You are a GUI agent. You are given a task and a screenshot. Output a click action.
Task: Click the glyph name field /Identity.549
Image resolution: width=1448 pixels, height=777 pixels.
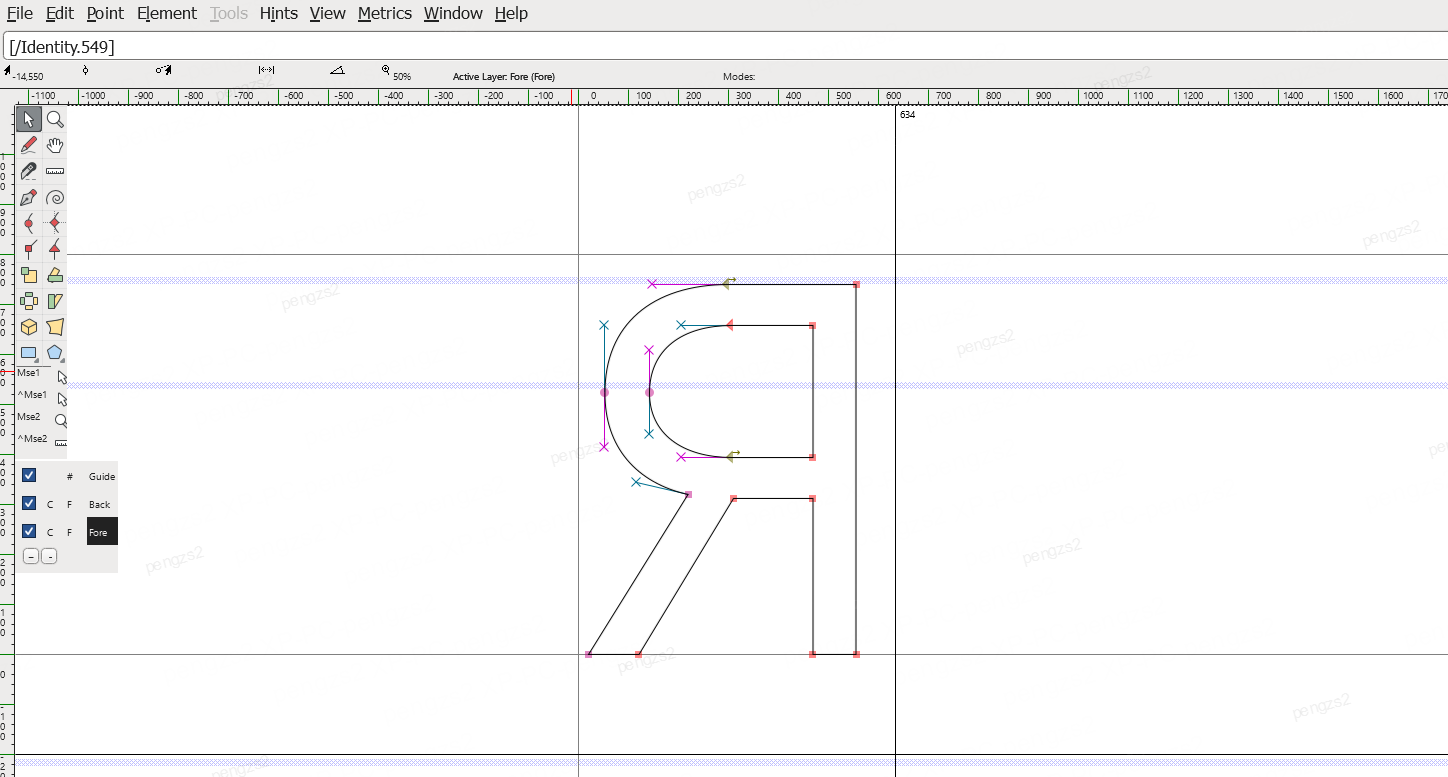pyautogui.click(x=725, y=47)
